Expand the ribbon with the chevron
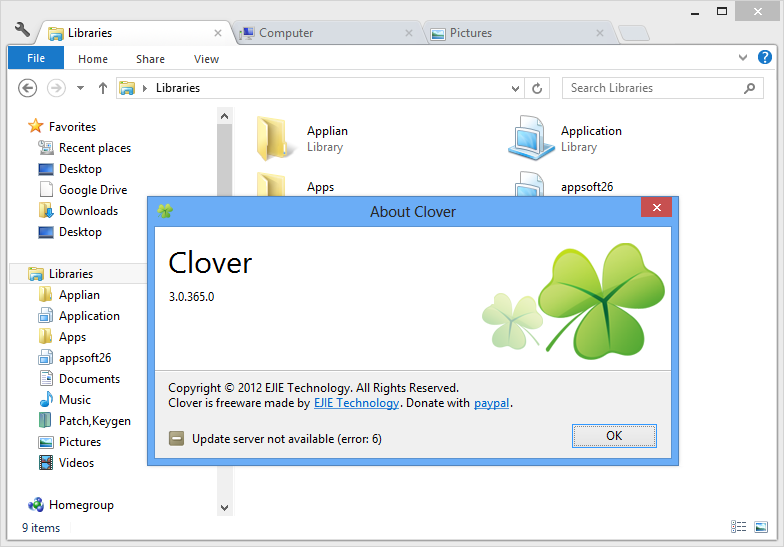The width and height of the screenshot is (784, 547). (743, 58)
